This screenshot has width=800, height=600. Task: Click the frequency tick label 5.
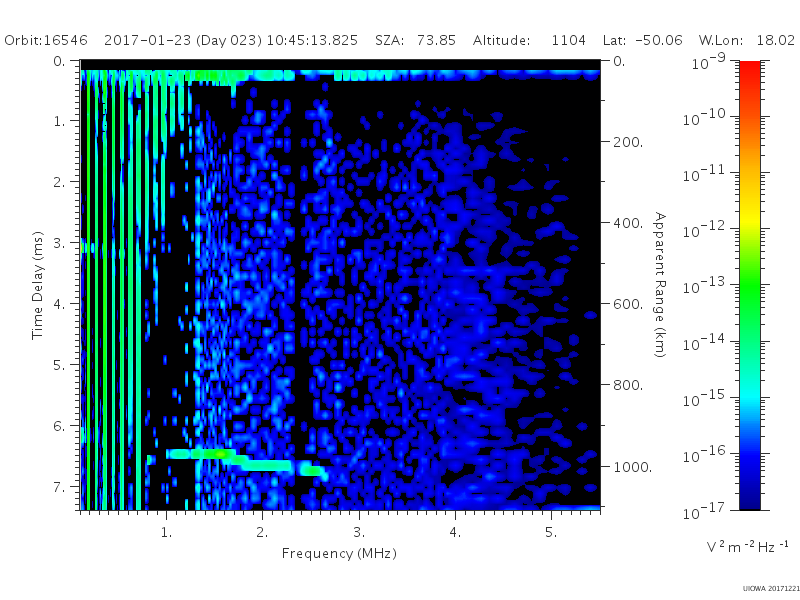[x=551, y=532]
